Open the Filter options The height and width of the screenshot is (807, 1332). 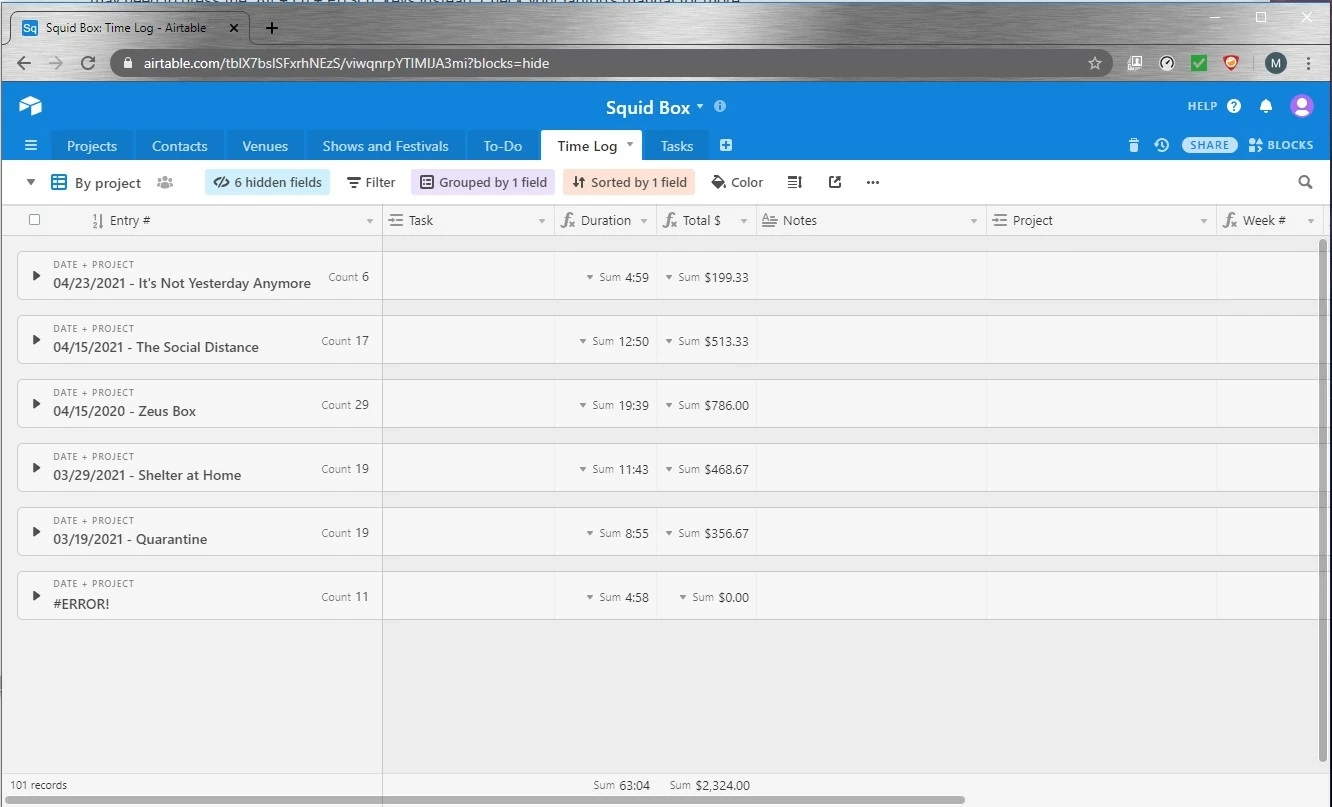[x=371, y=182]
